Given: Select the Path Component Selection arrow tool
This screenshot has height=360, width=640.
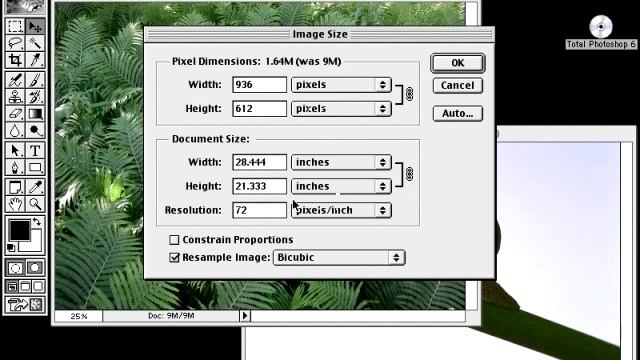Looking at the screenshot, I should [x=15, y=150].
